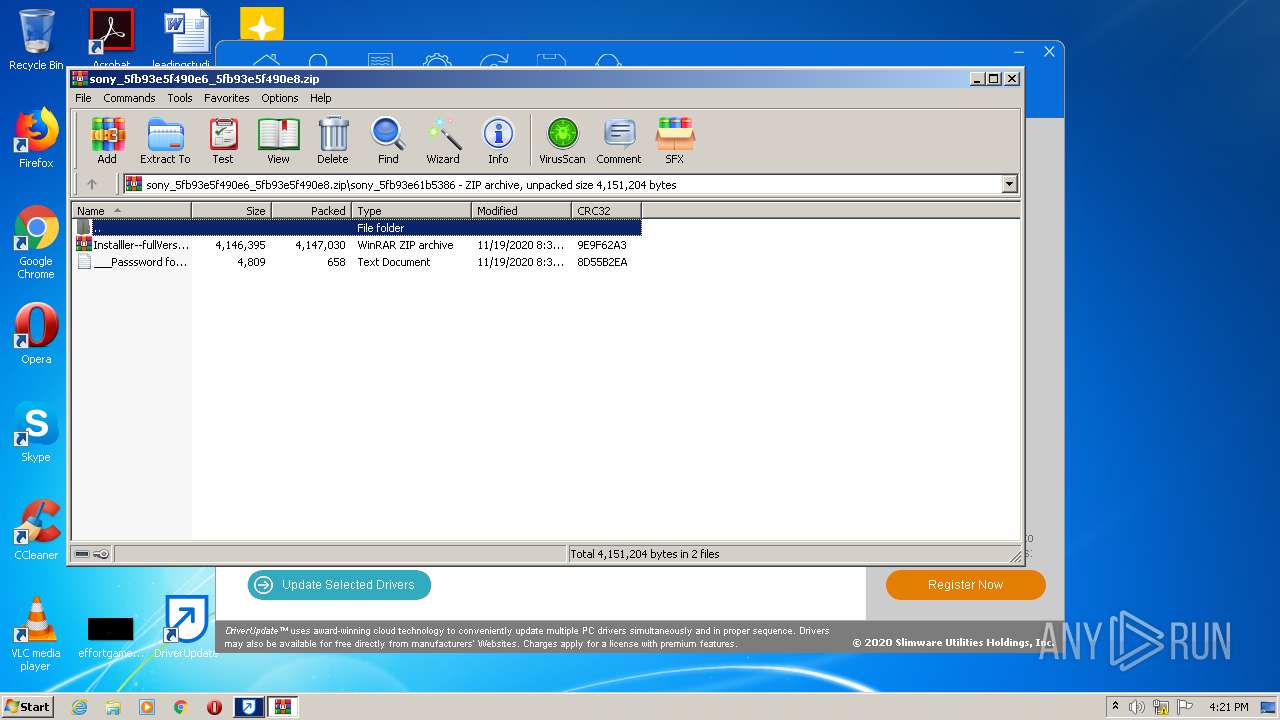Open the Find magnifier tool
This screenshot has height=720, width=1280.
388,140
